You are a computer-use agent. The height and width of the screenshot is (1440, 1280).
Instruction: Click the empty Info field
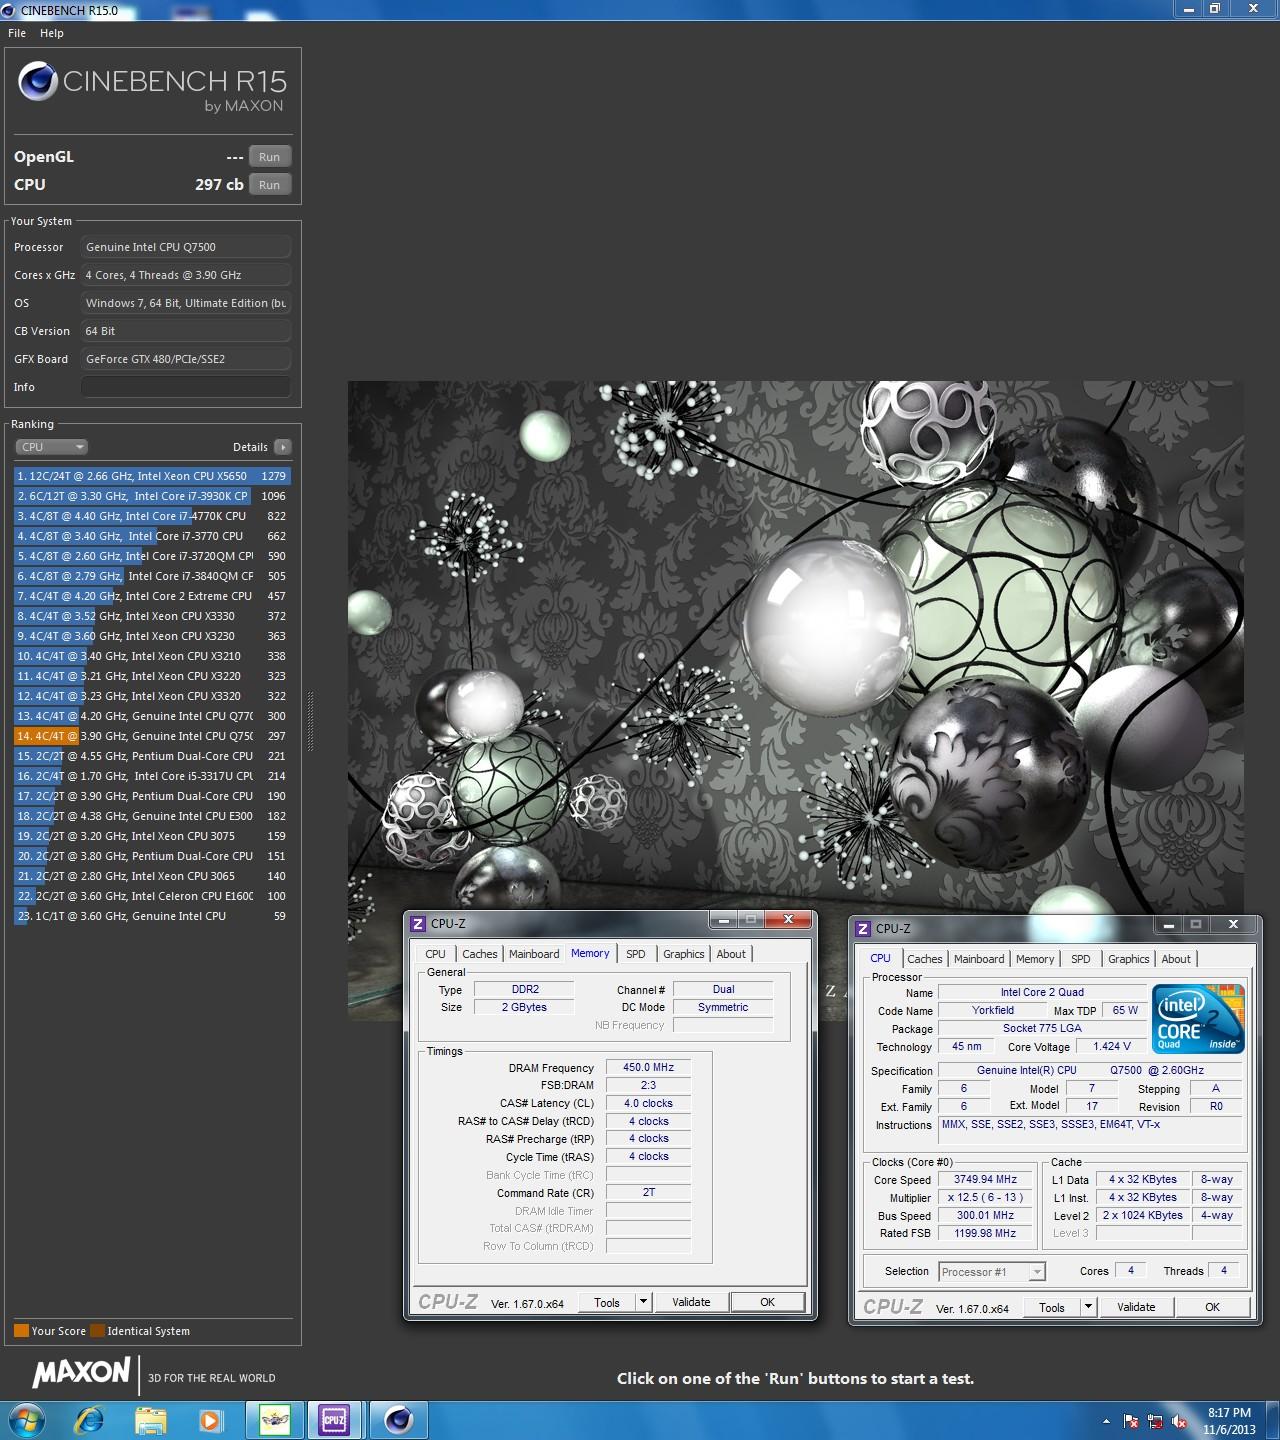[186, 387]
